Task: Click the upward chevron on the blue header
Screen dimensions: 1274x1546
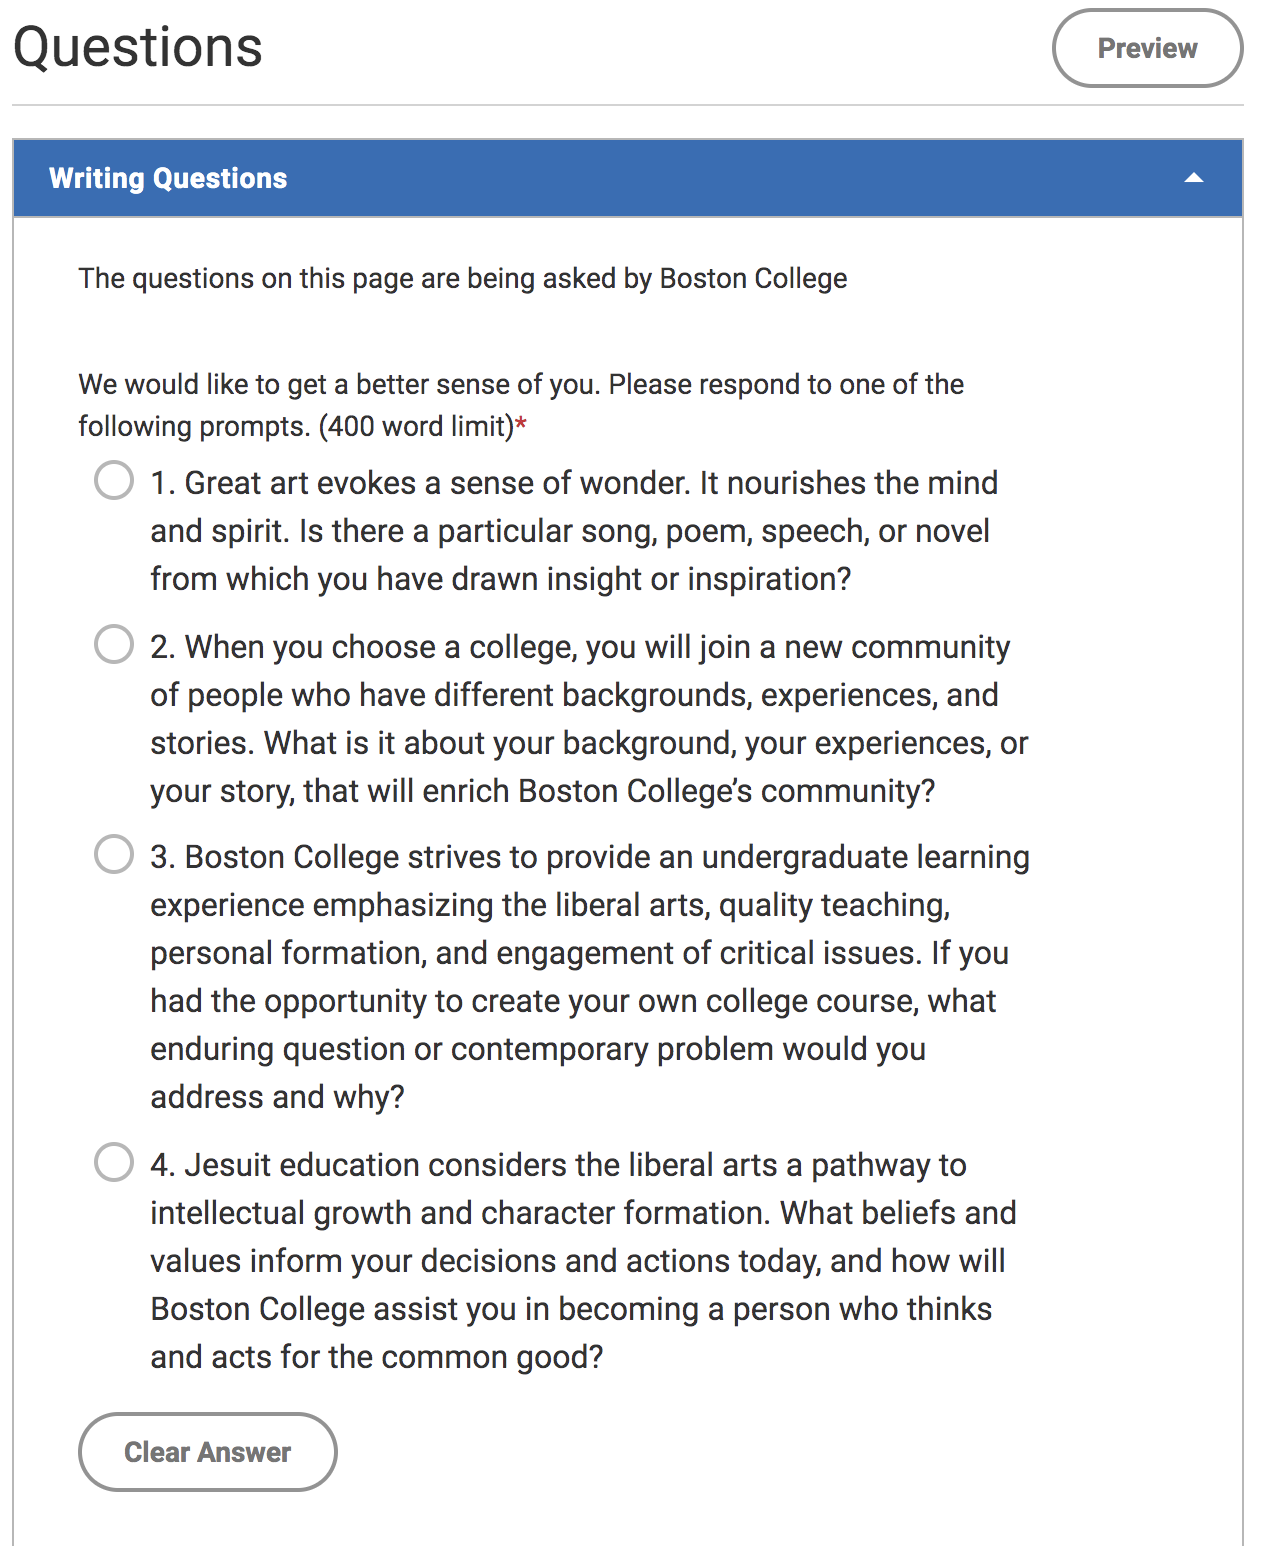Action: coord(1196,178)
